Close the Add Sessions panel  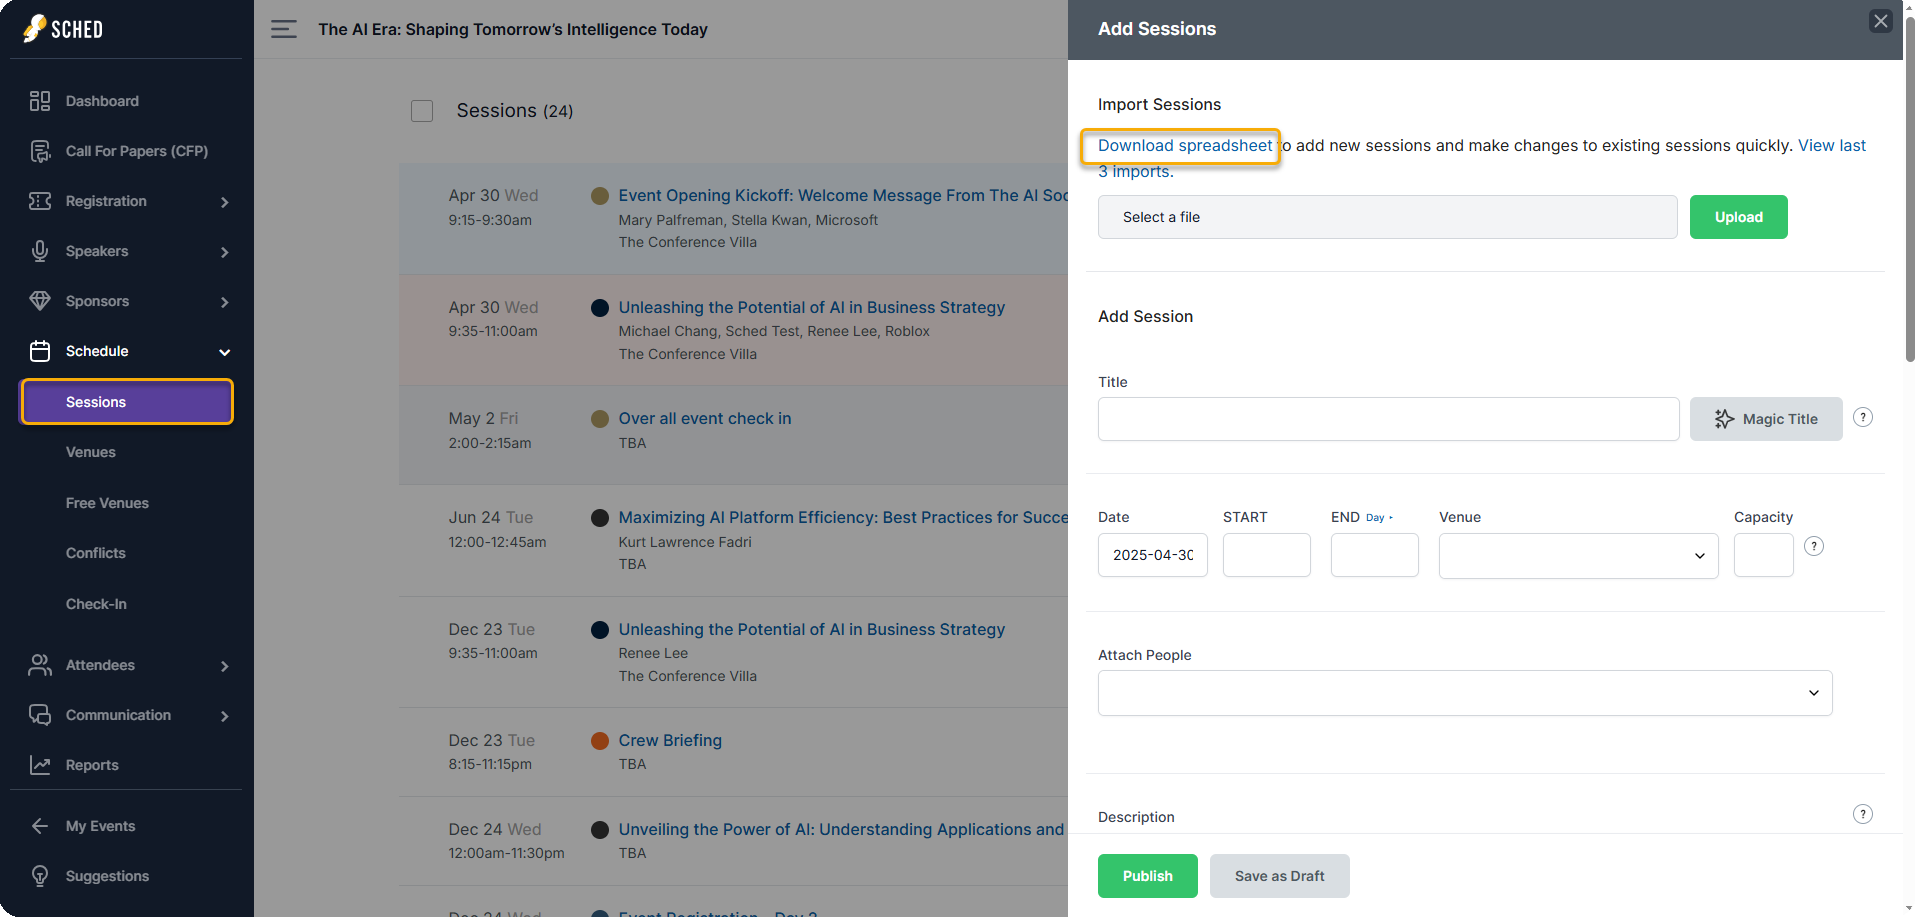click(1881, 21)
